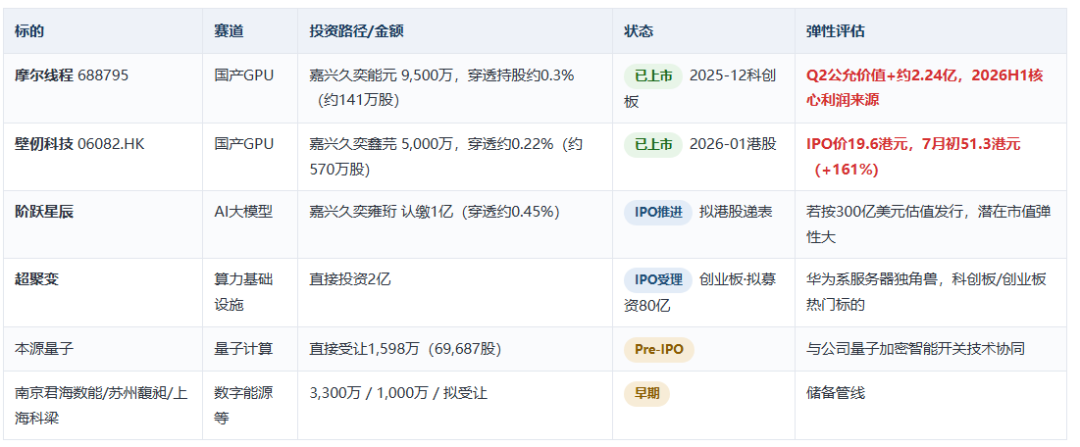Click the 标的 column header
The width and height of the screenshot is (1080, 447).
(x=103, y=32)
